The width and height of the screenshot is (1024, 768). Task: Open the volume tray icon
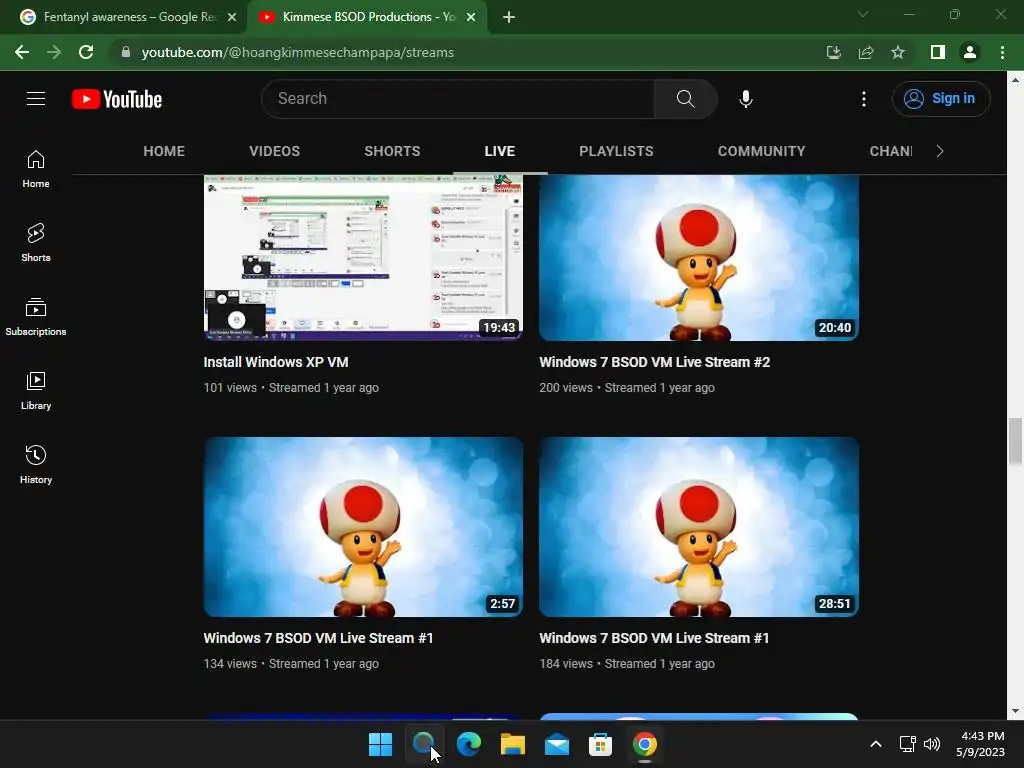pos(932,744)
